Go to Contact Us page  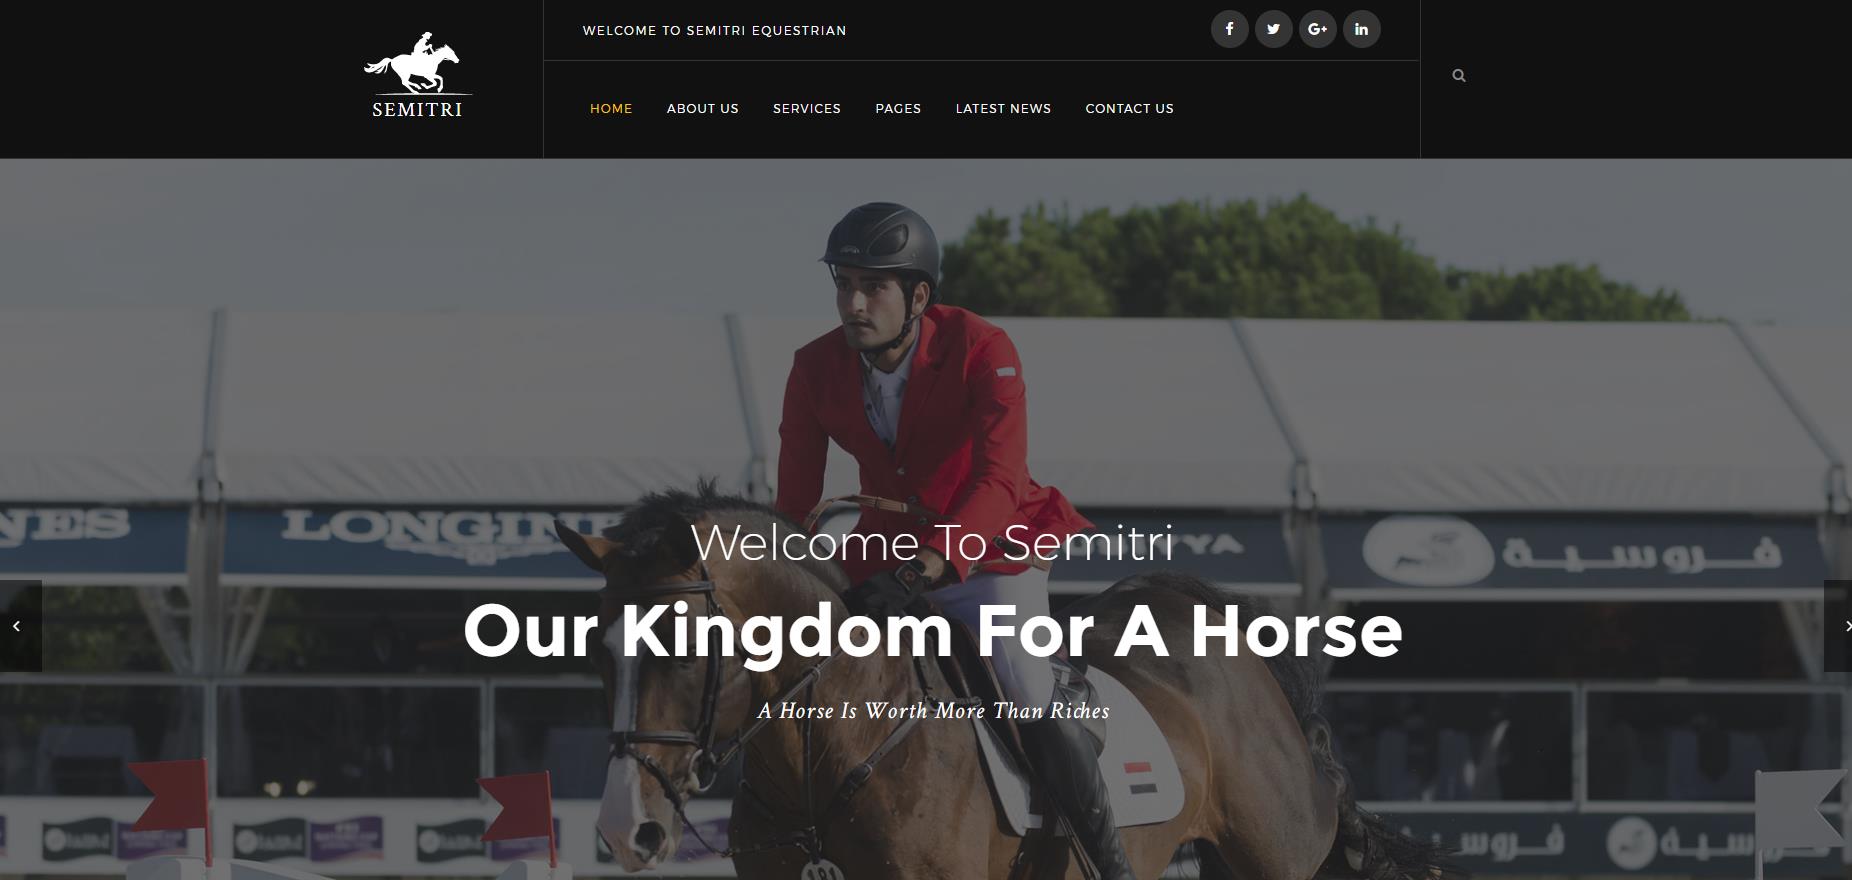click(1129, 108)
